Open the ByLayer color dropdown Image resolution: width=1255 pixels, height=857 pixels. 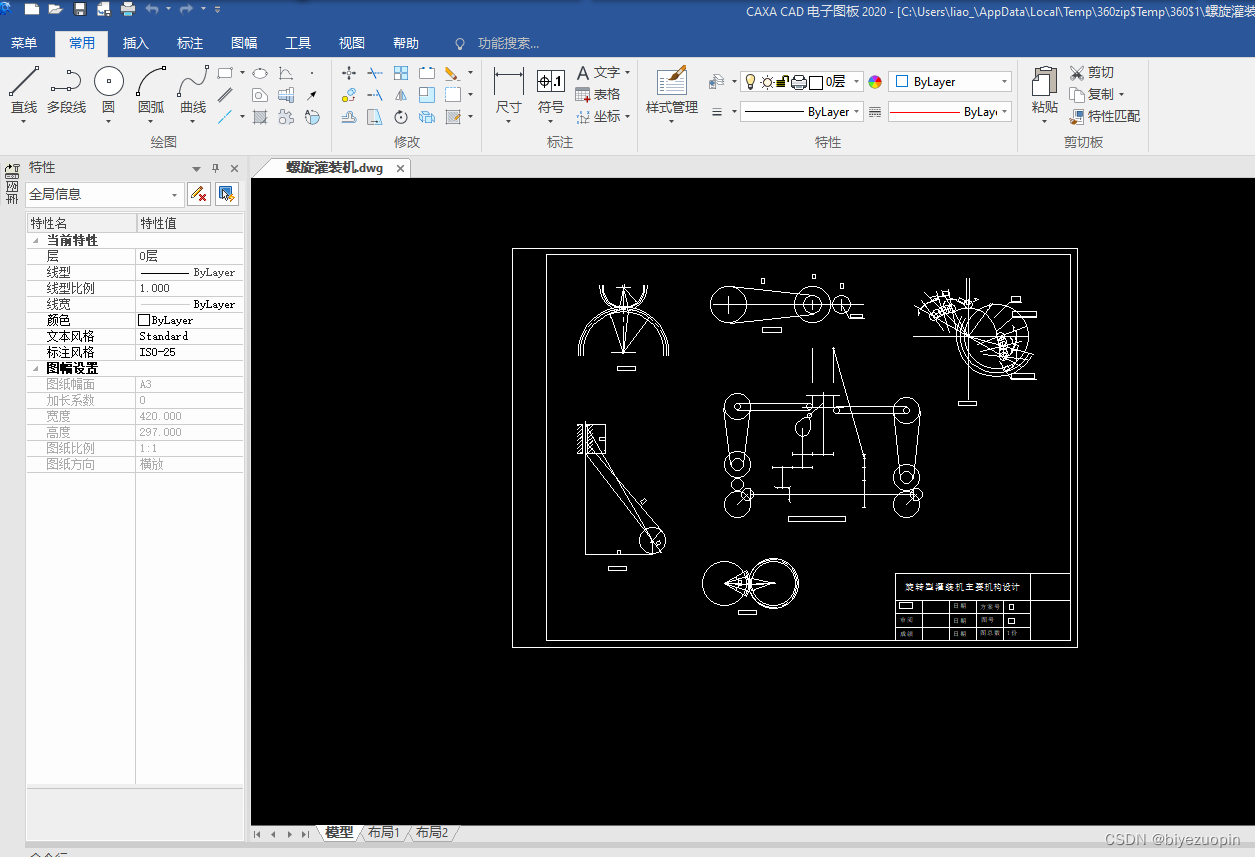coord(1005,82)
